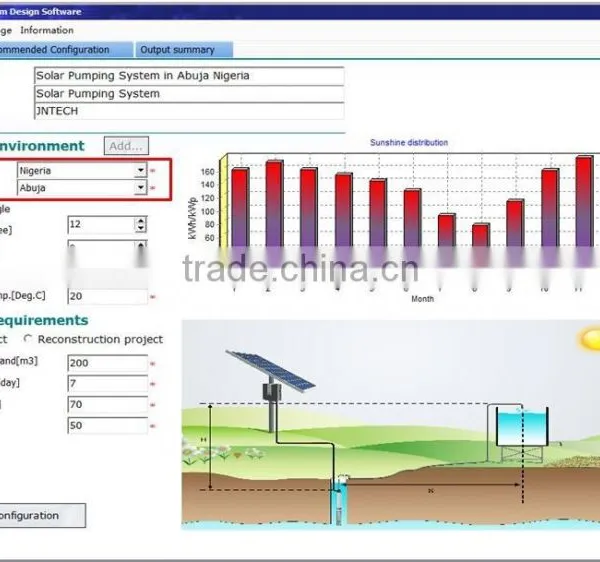600x562 pixels.
Task: Click the Sunshine distribution chart title
Action: point(409,143)
